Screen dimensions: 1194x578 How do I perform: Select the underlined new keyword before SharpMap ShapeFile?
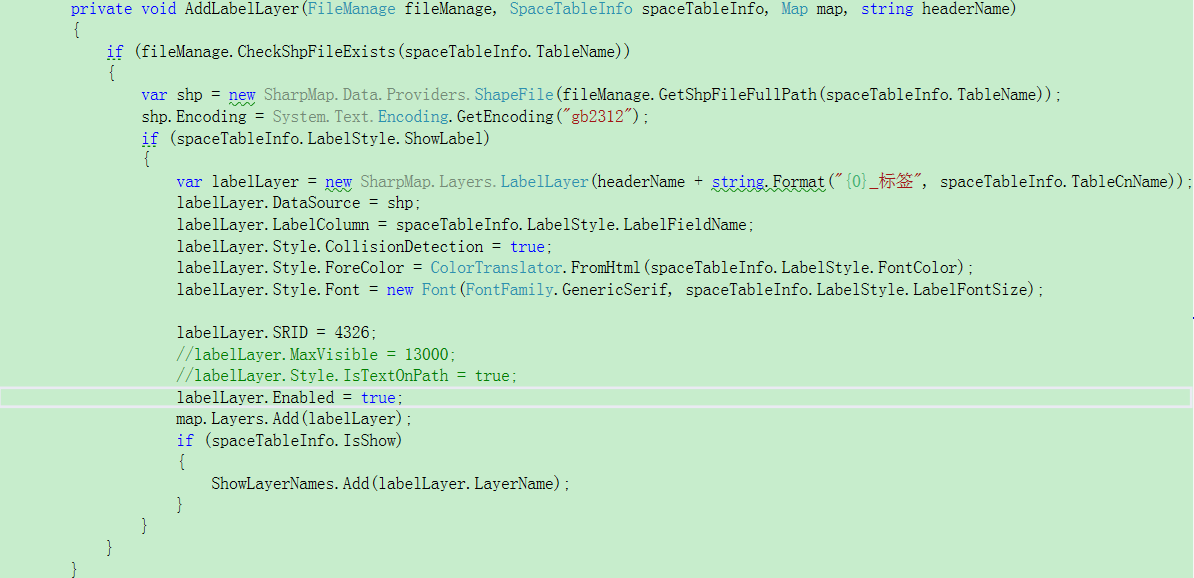tap(240, 94)
